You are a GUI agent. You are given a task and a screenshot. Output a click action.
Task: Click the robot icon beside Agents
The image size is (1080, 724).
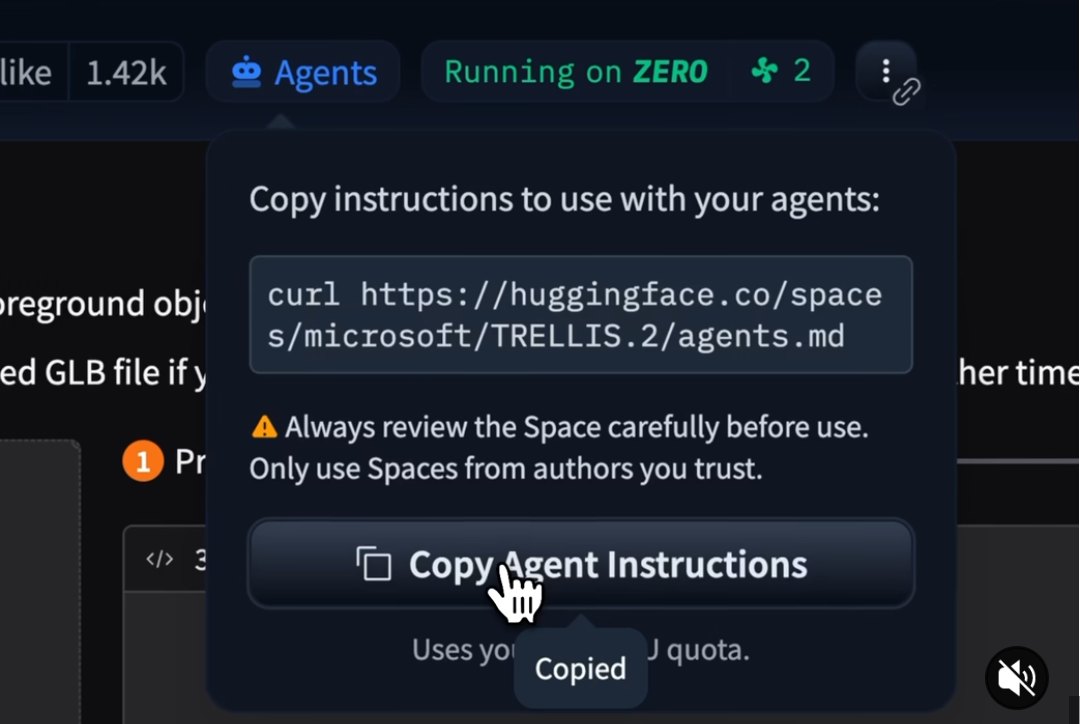(246, 72)
